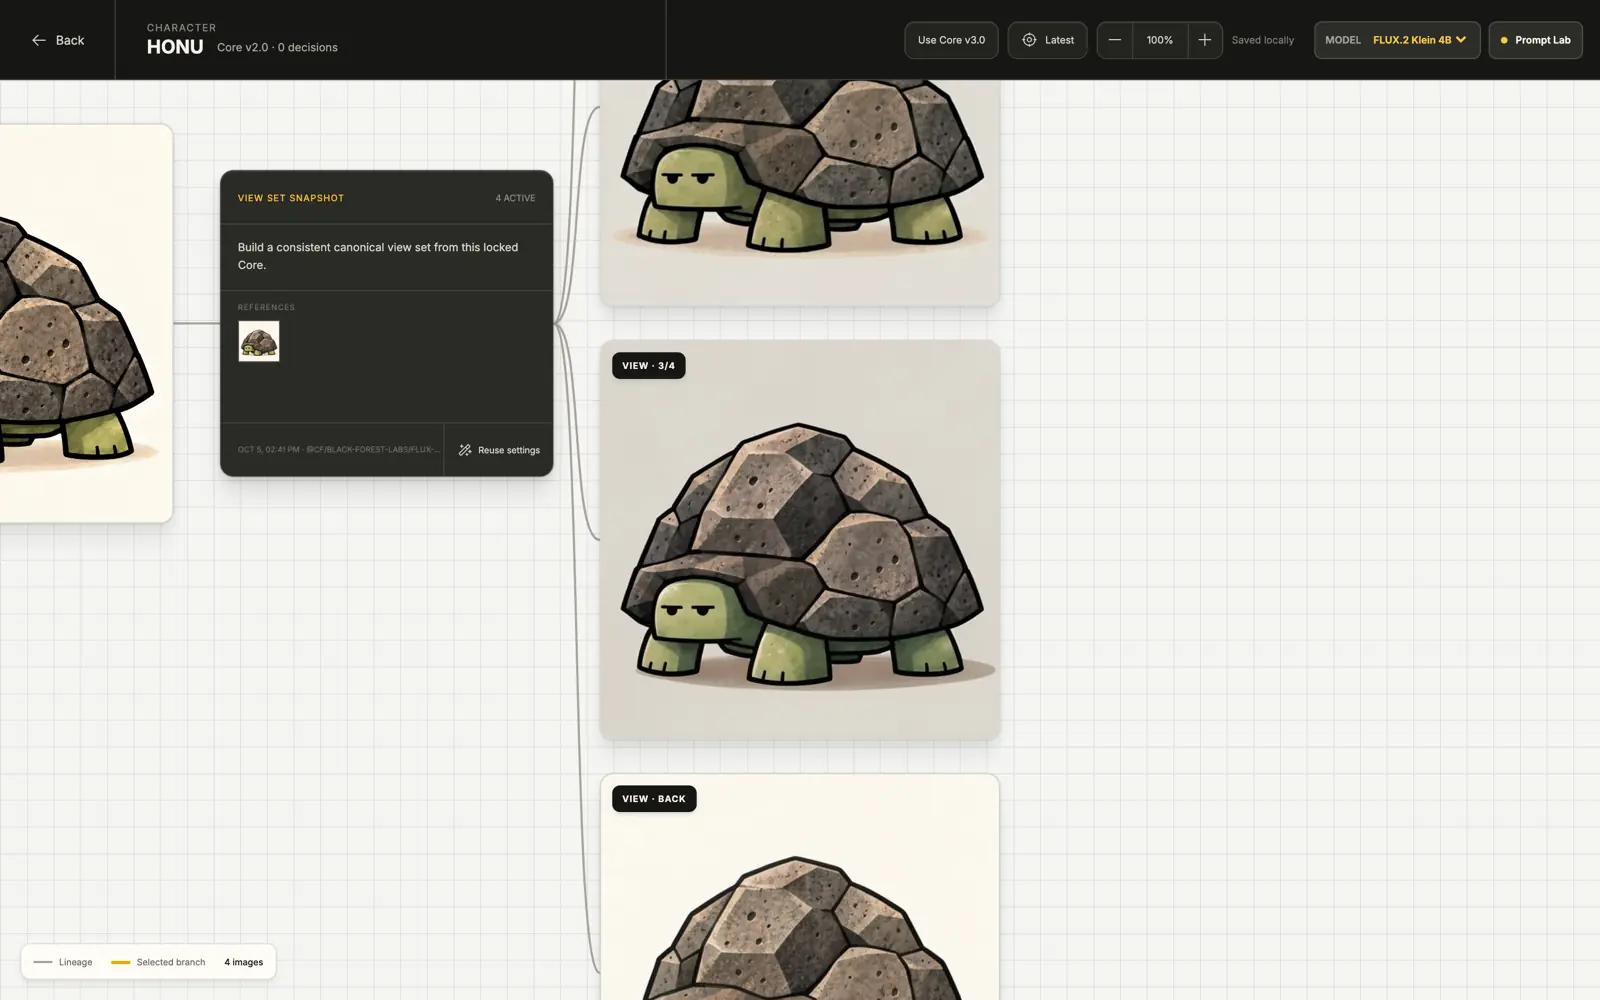Select the VIEW · BACK image card

pyautogui.click(x=800, y=887)
